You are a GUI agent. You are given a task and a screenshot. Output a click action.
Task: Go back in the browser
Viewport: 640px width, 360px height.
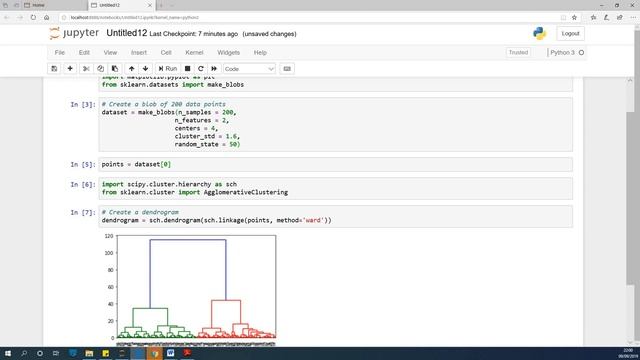(x=7, y=18)
